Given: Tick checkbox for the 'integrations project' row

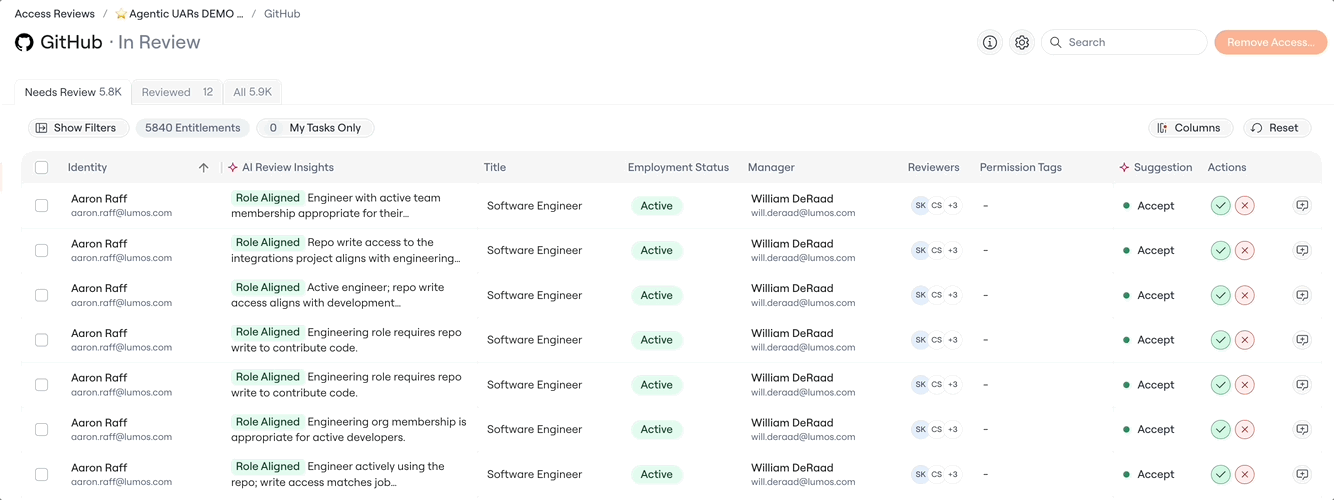Looking at the screenshot, I should click(41, 251).
